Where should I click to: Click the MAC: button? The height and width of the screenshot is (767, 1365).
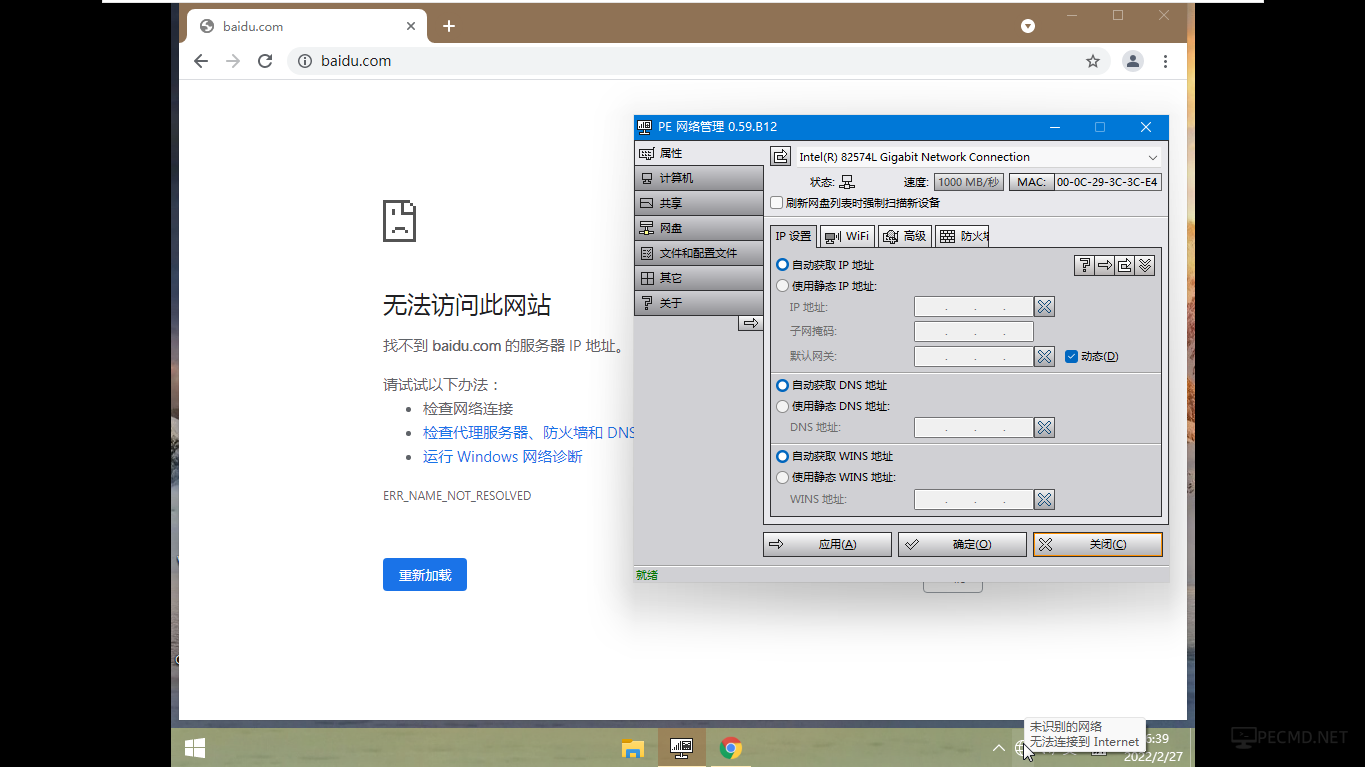1031,182
